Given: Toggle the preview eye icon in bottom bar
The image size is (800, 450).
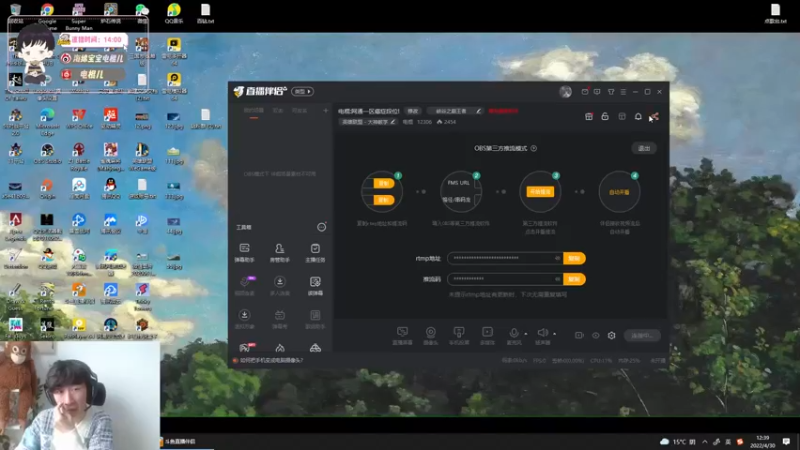Looking at the screenshot, I should [595, 335].
